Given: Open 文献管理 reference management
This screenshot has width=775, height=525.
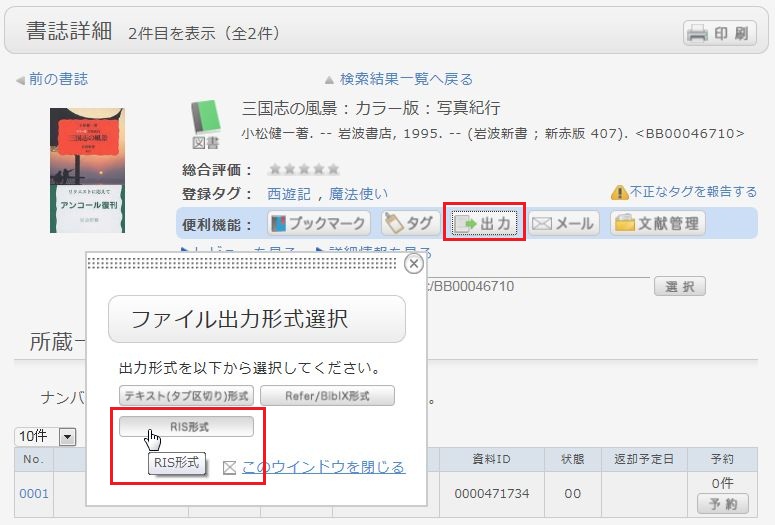Looking at the screenshot, I should [658, 223].
